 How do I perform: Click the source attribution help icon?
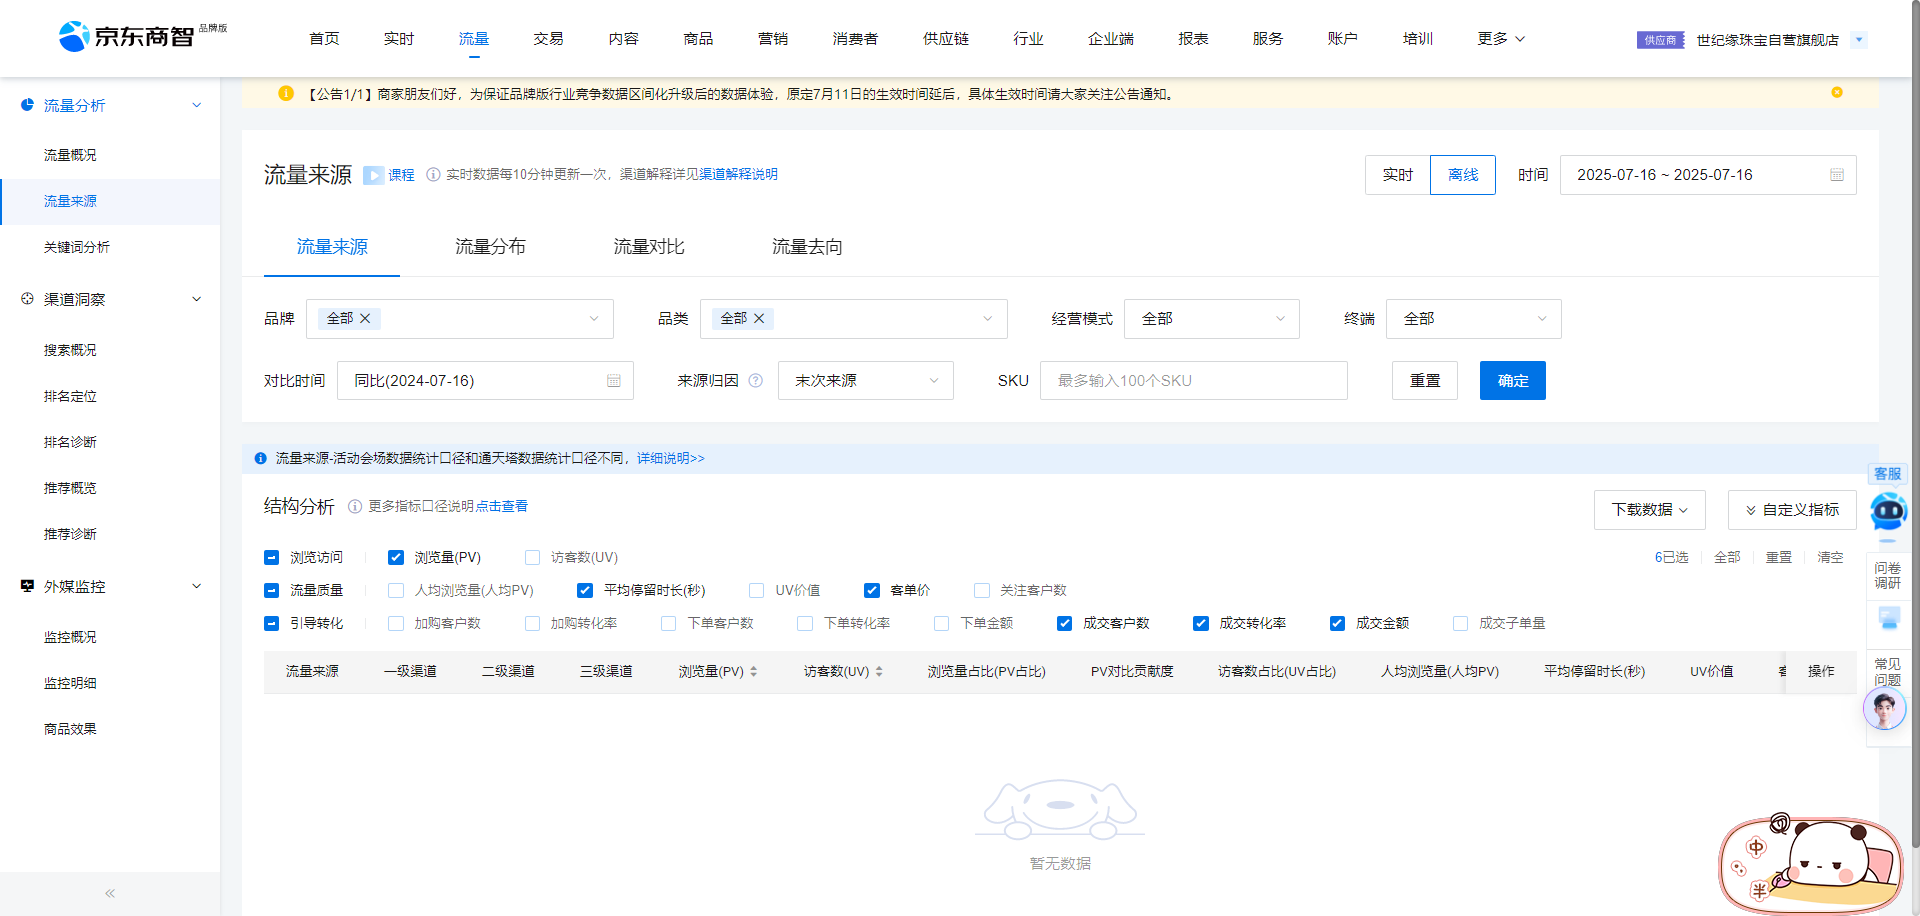756,381
